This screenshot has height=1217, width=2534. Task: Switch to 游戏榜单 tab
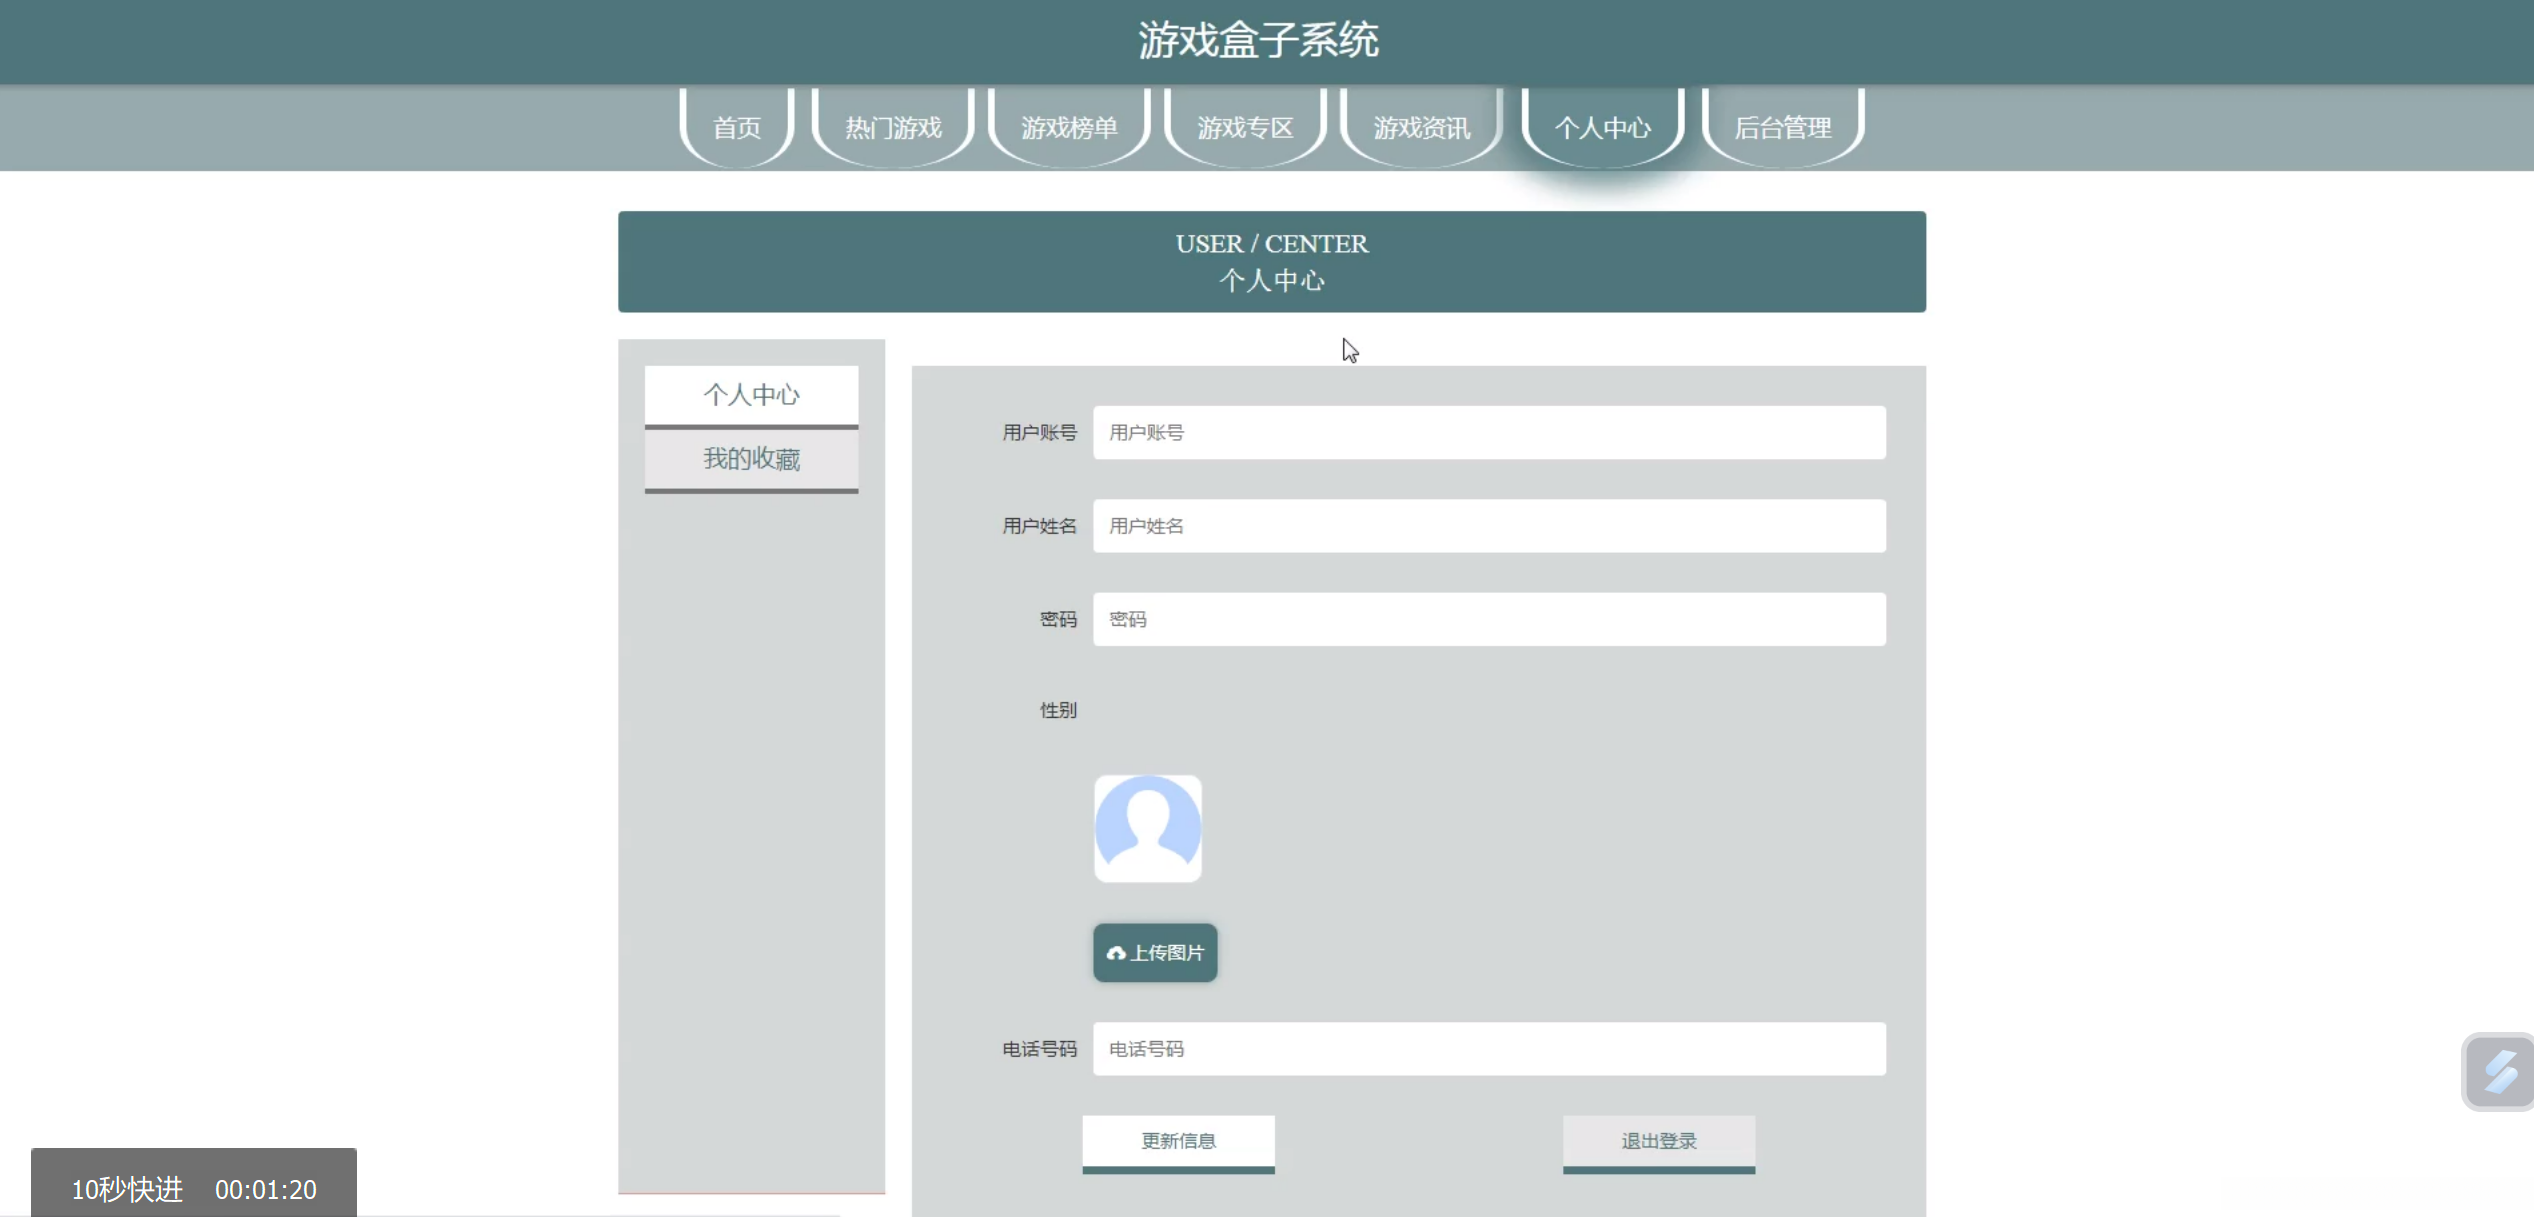point(1069,128)
